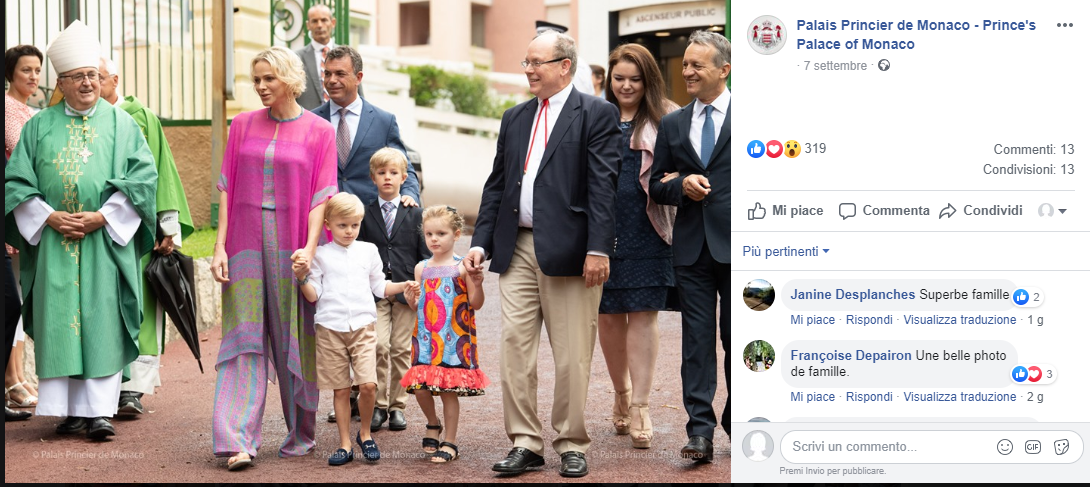Image resolution: width=1090 pixels, height=487 pixels.
Task: Open the three-dot post options menu
Action: (1064, 25)
